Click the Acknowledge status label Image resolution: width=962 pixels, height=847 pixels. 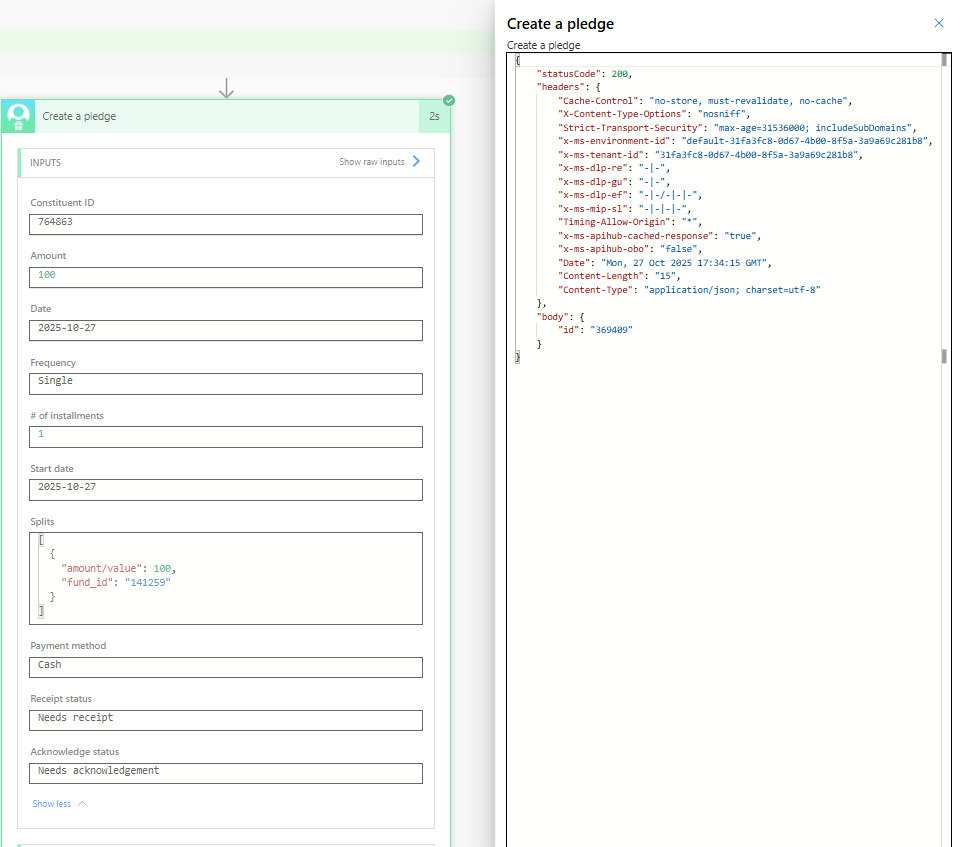tap(75, 752)
